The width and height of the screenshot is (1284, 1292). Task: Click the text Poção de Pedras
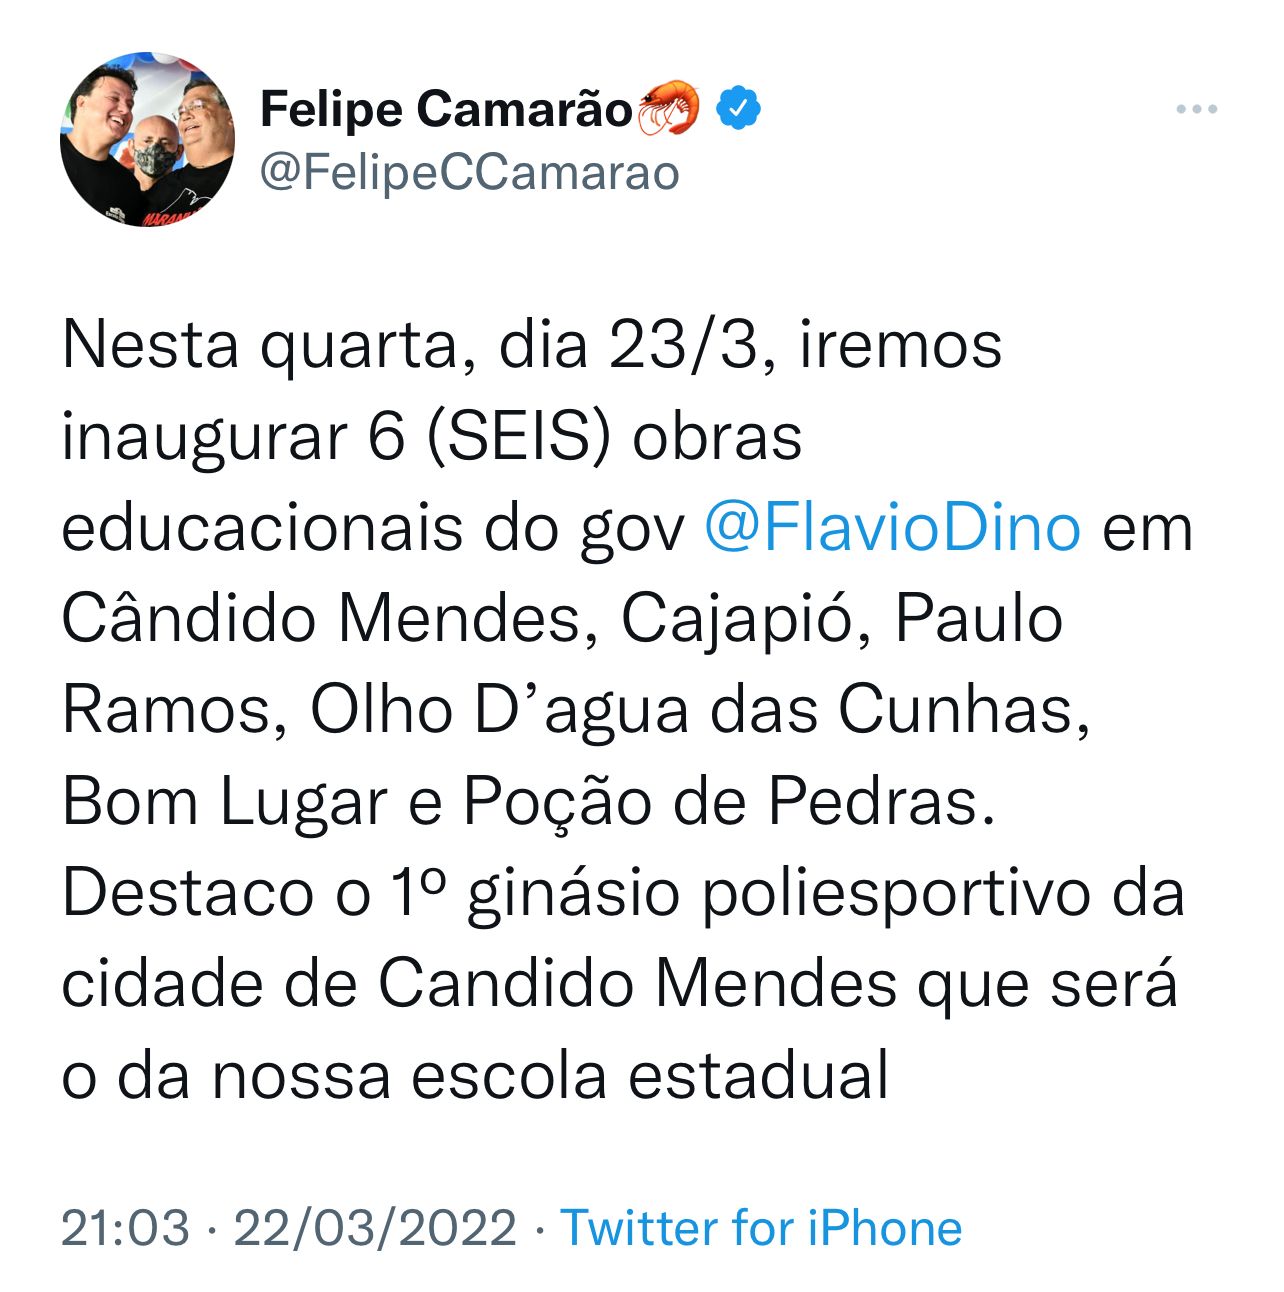pyautogui.click(x=729, y=802)
